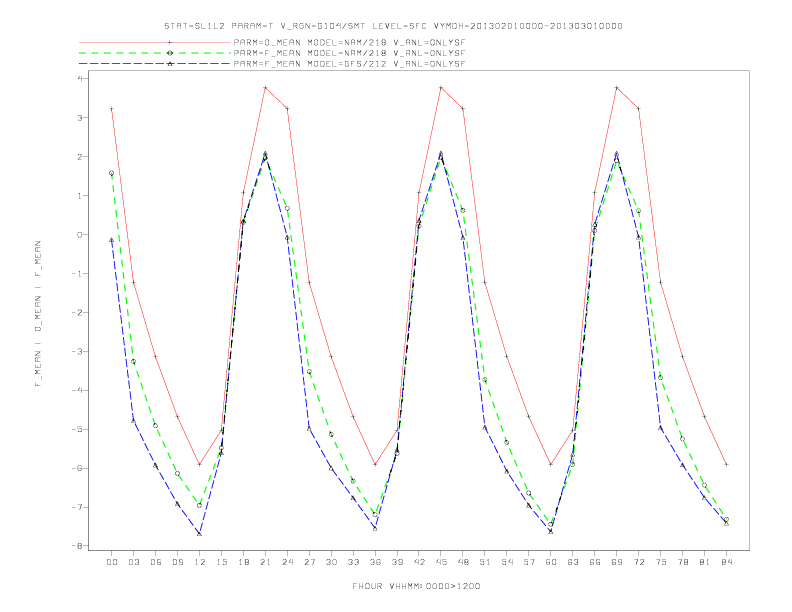
Task: Click y-axis tick label 2
Action: [x=80, y=157]
